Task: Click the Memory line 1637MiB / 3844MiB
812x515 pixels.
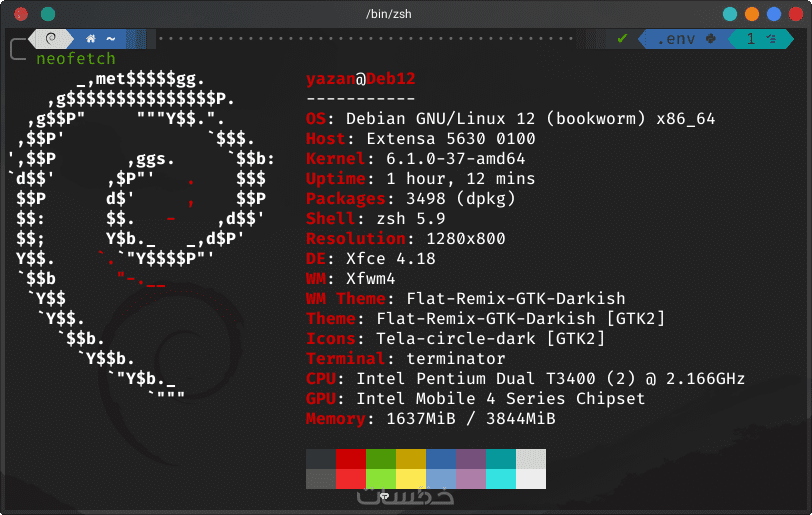Action: click(431, 419)
